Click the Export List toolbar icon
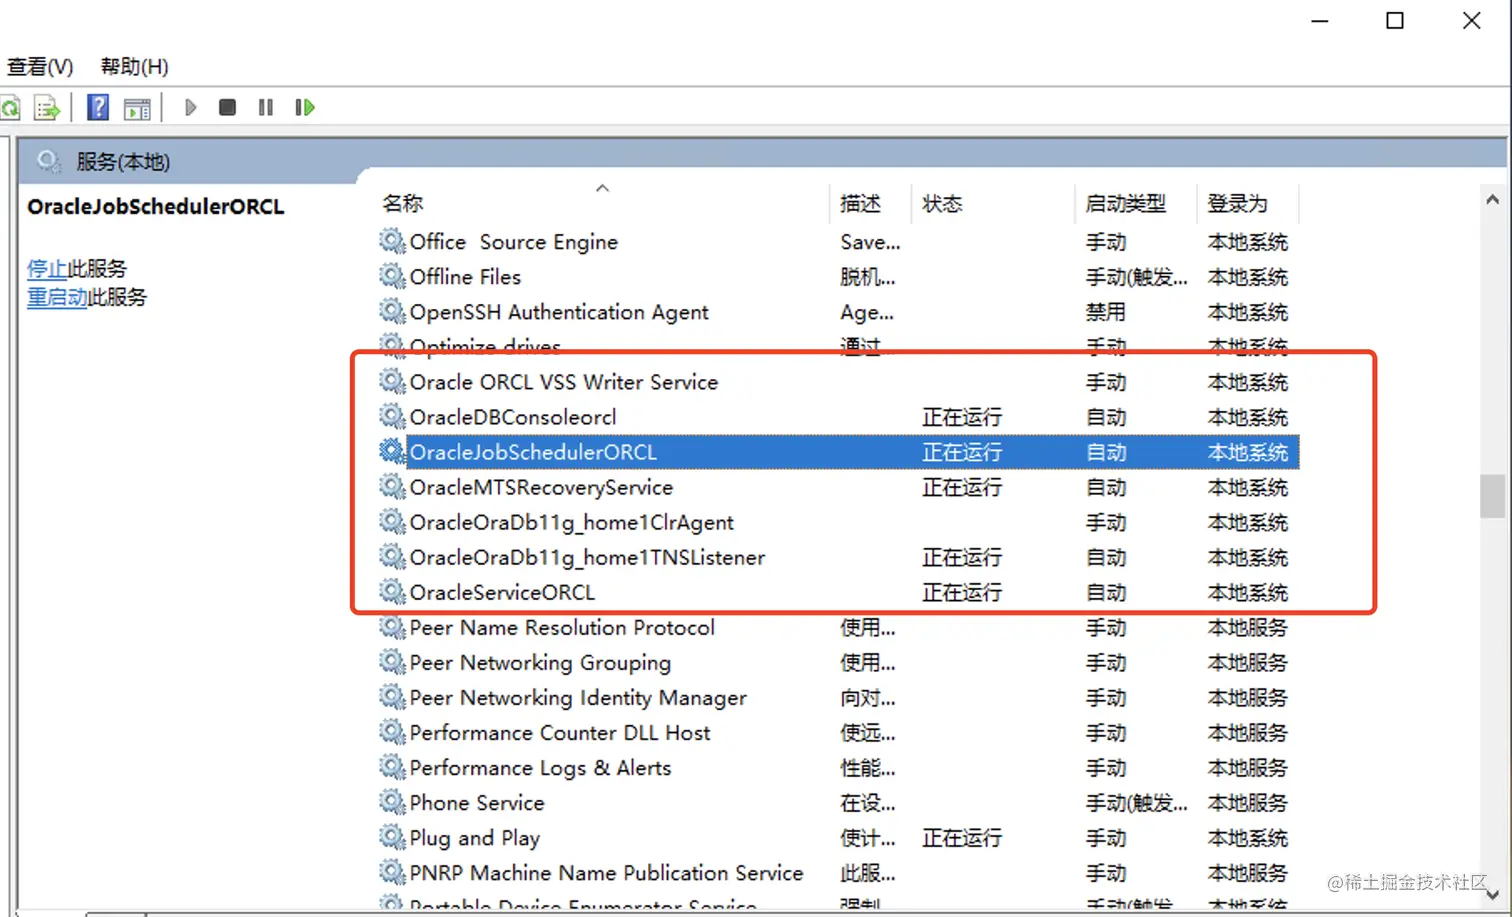The height and width of the screenshot is (917, 1512). [47, 108]
